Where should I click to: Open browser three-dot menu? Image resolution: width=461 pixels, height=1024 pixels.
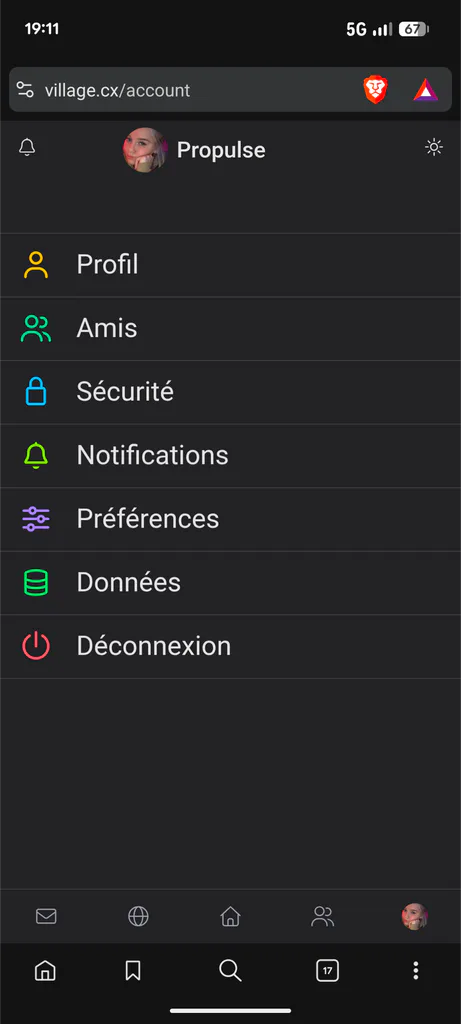tap(415, 970)
